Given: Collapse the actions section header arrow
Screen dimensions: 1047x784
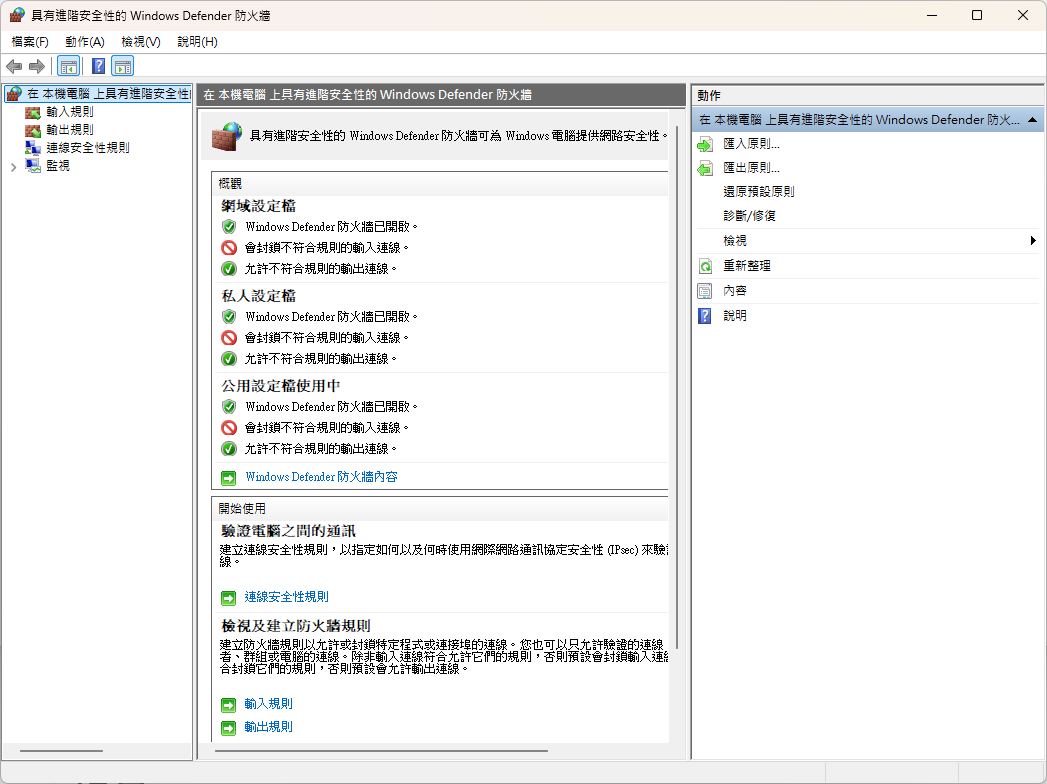Looking at the screenshot, I should (1032, 119).
